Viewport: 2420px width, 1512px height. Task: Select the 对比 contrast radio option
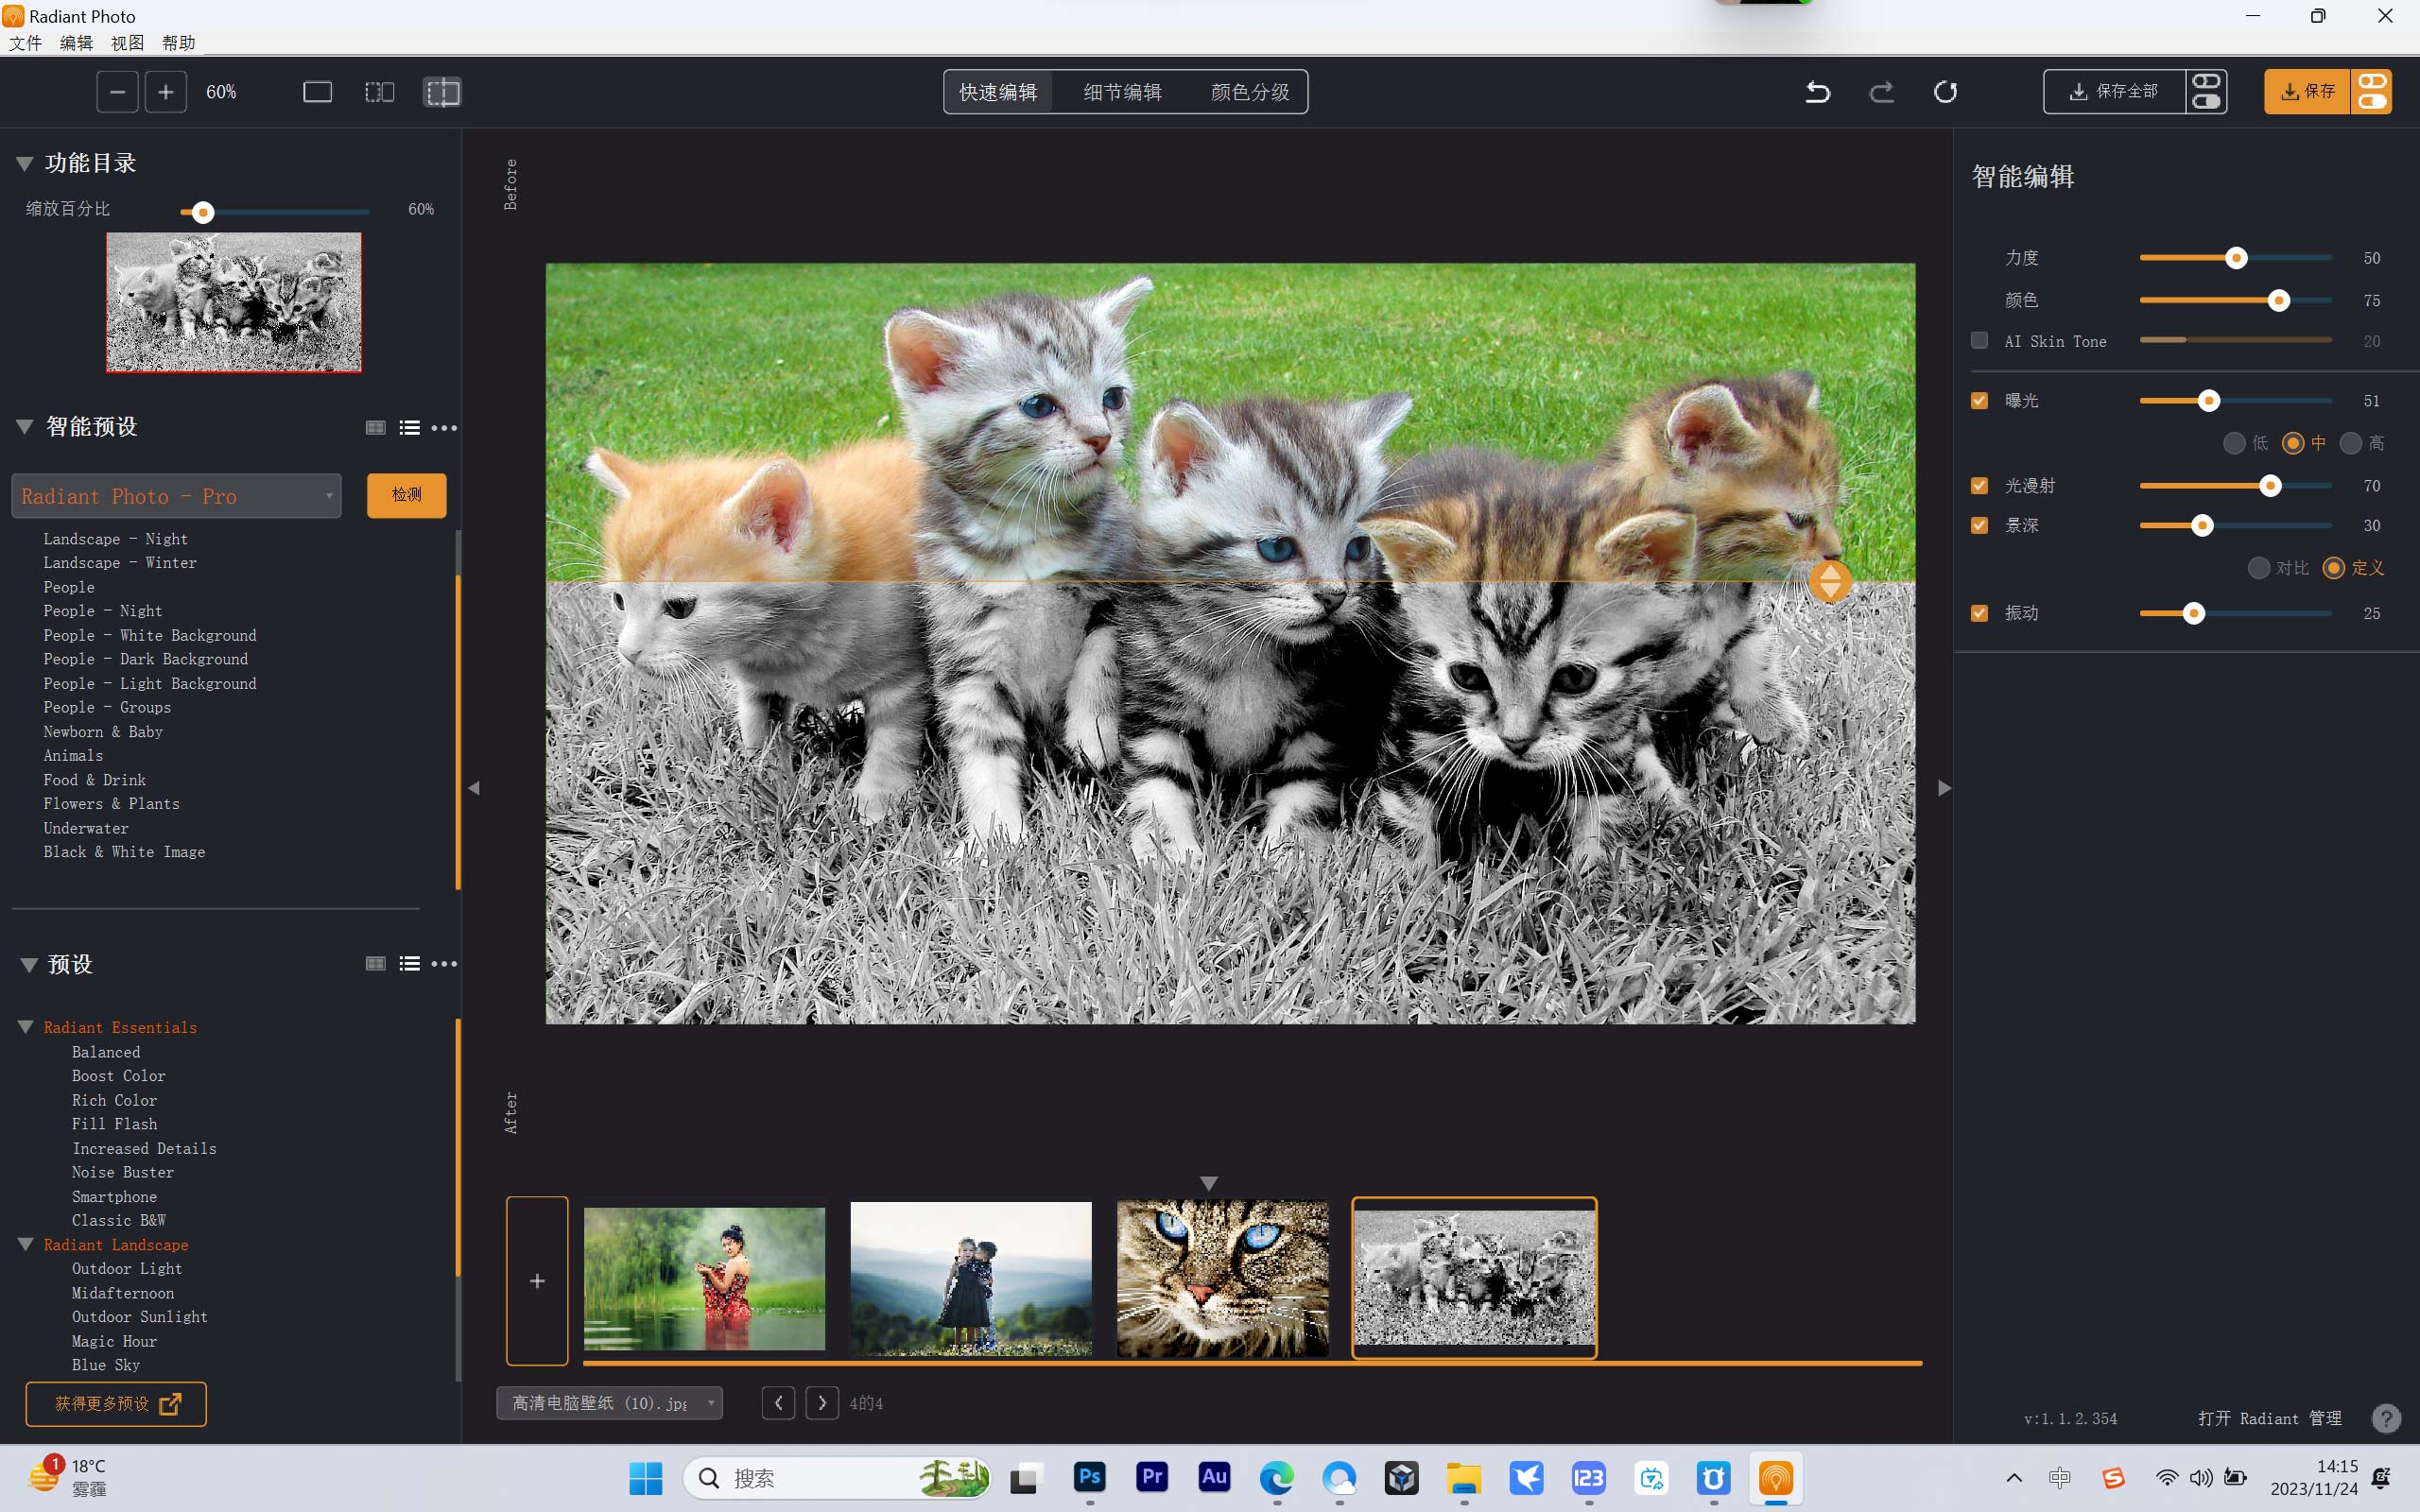tap(2258, 568)
